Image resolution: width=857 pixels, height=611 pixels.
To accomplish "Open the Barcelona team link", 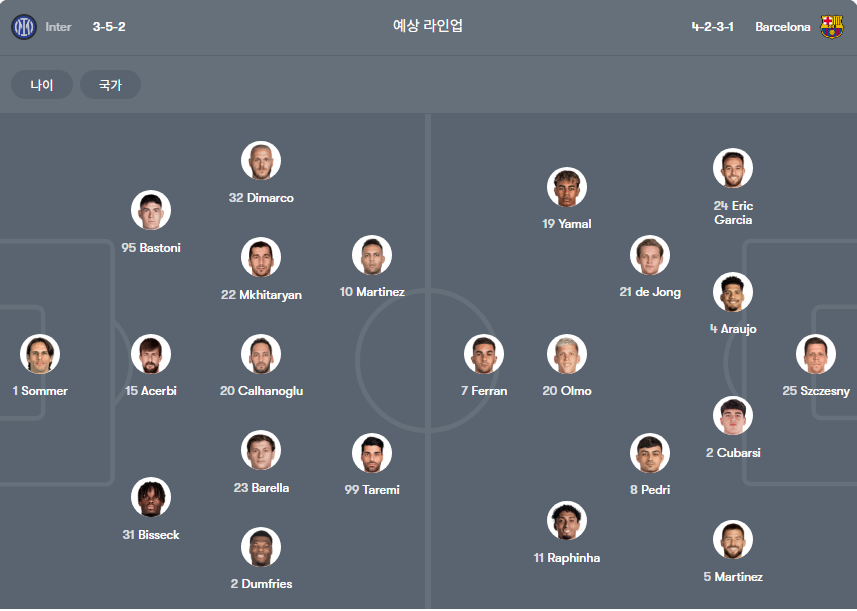I will point(782,27).
